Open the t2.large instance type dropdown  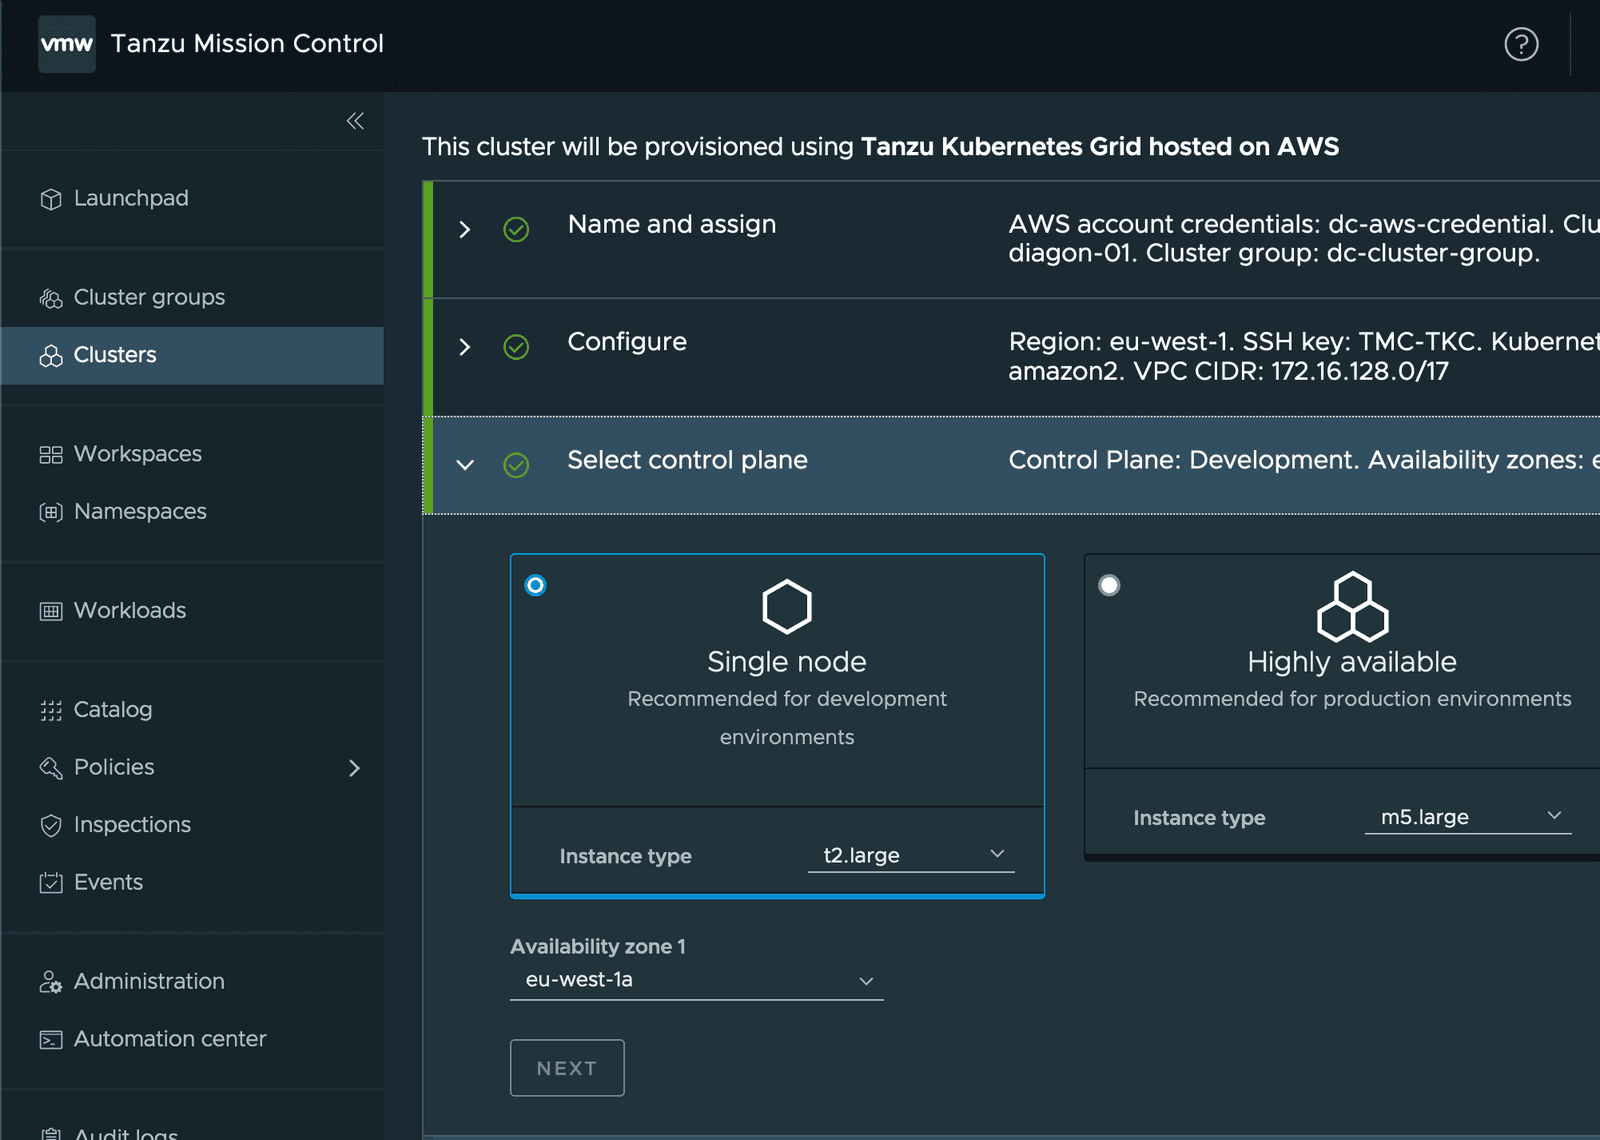(x=910, y=855)
